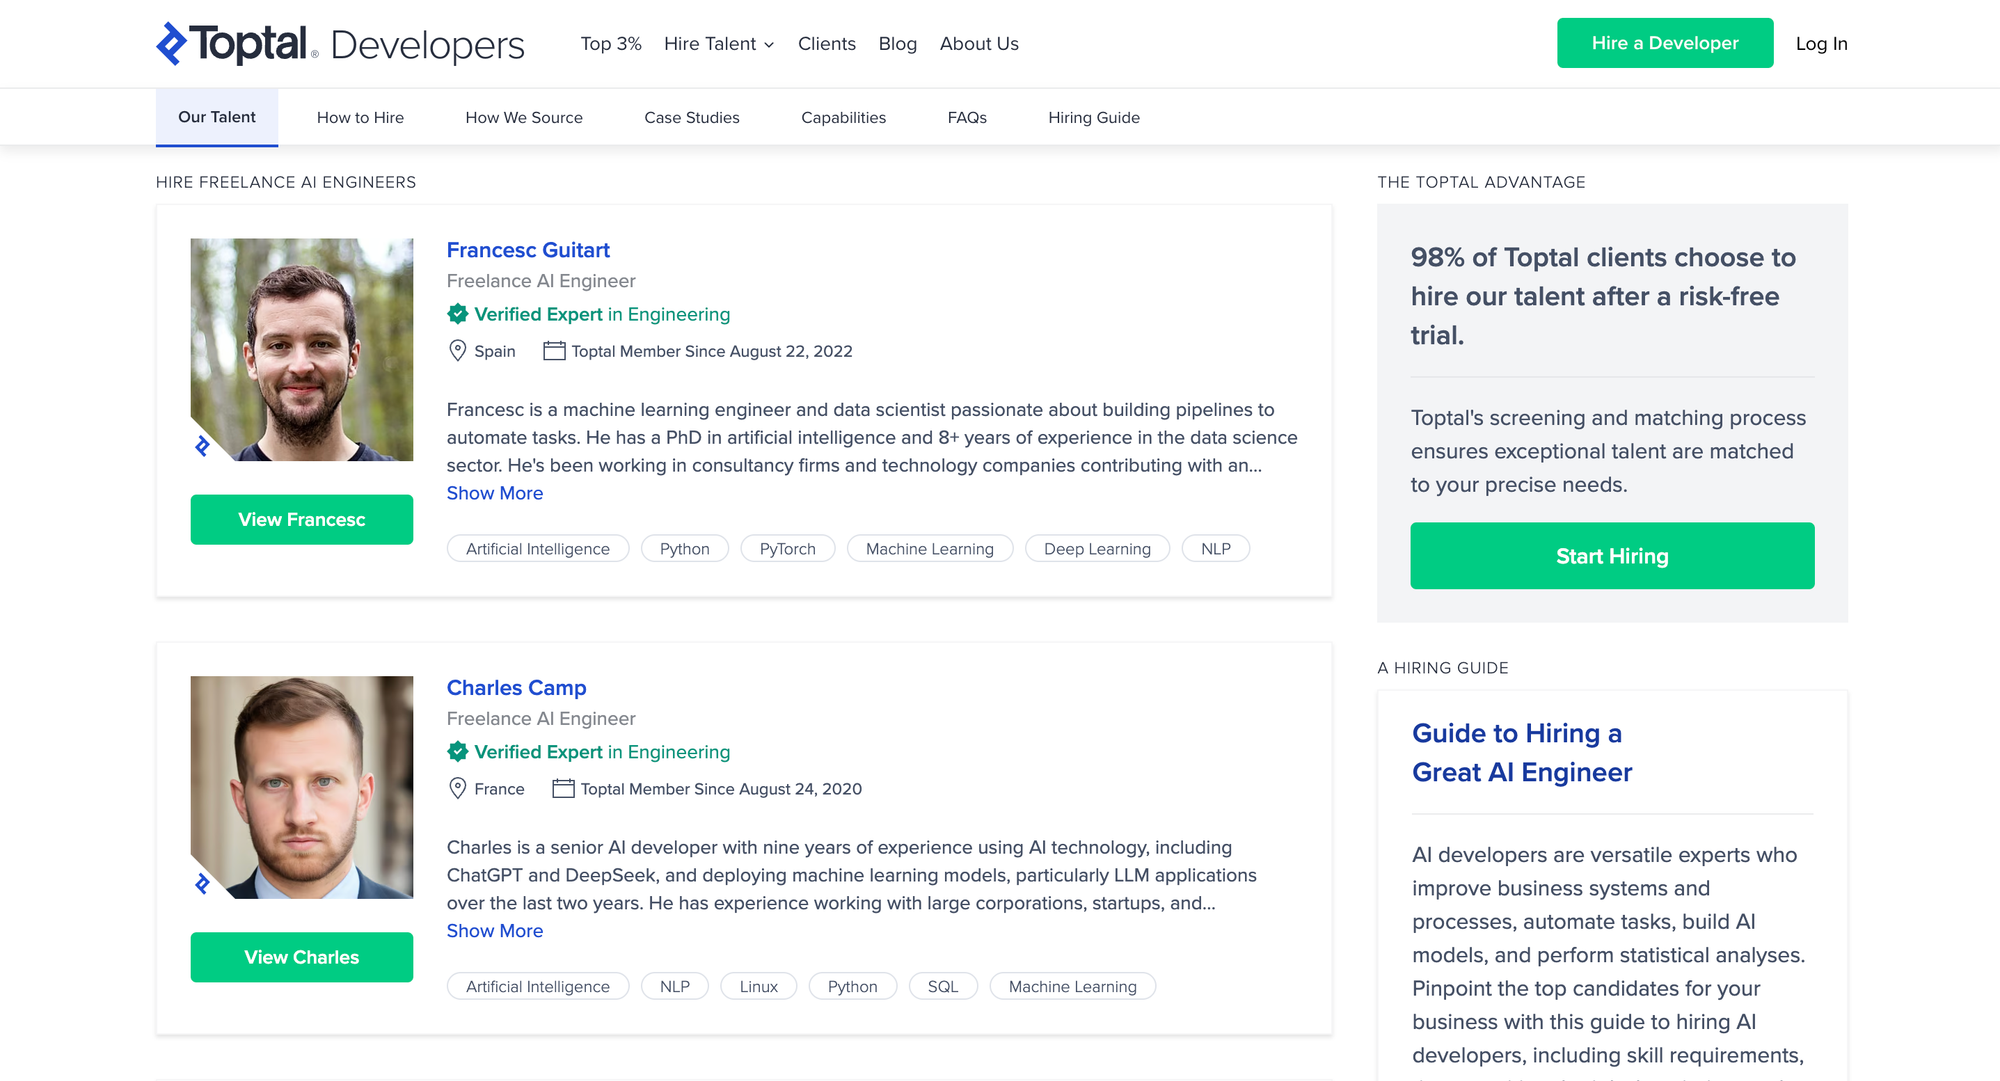Click calendar icon beside Charles's member date
Screen dimensions: 2000x1081
(x=563, y=789)
